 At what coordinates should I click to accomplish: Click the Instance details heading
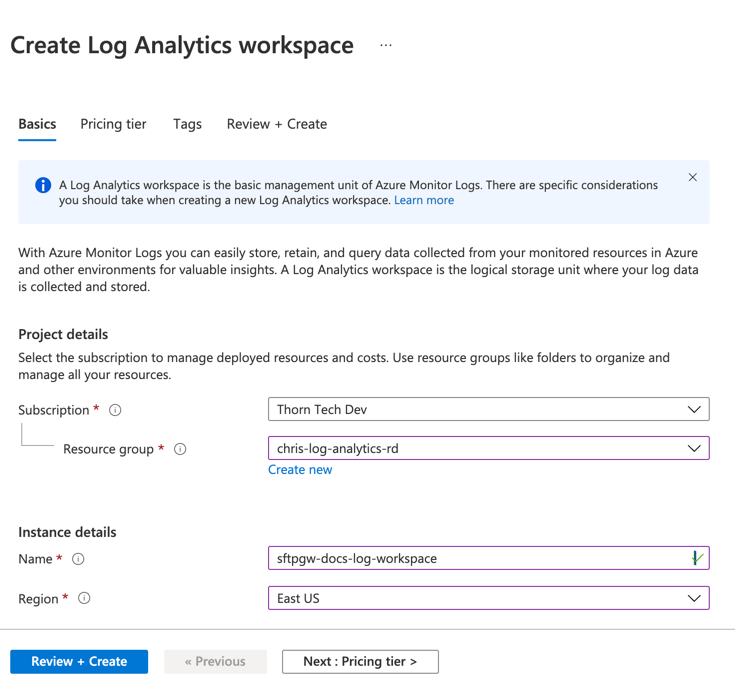click(x=67, y=532)
